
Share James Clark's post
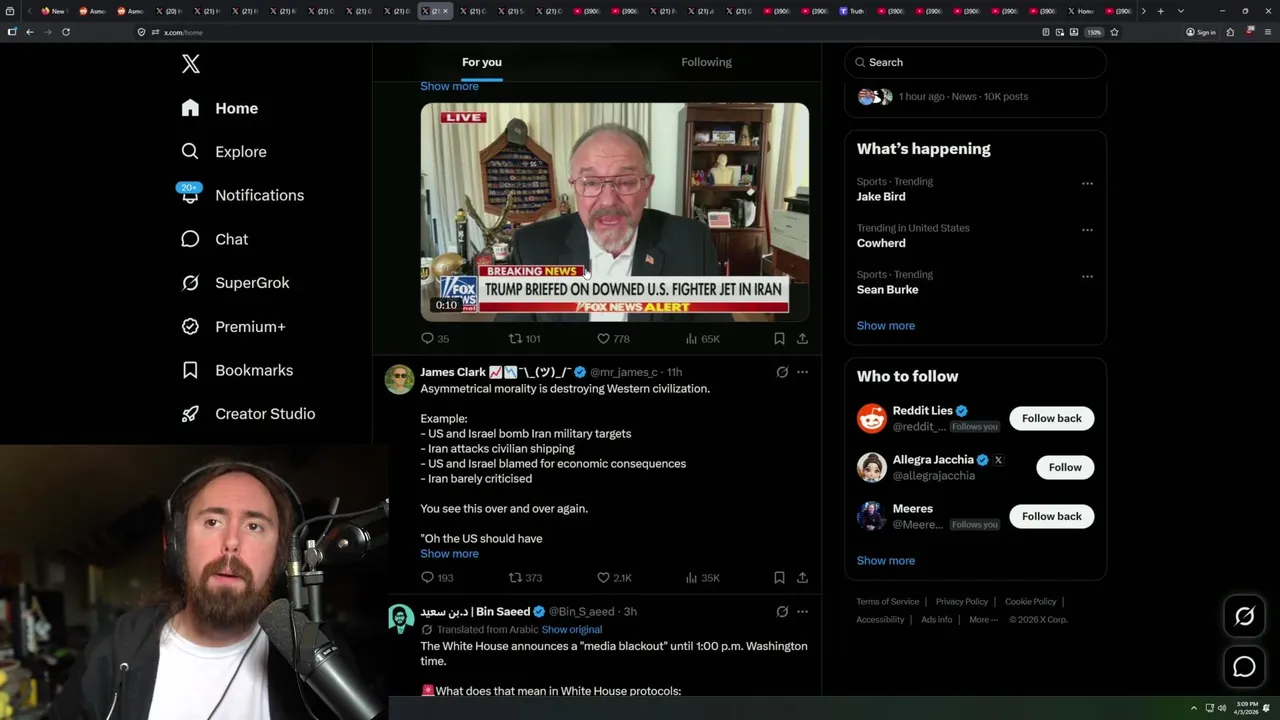coord(802,578)
